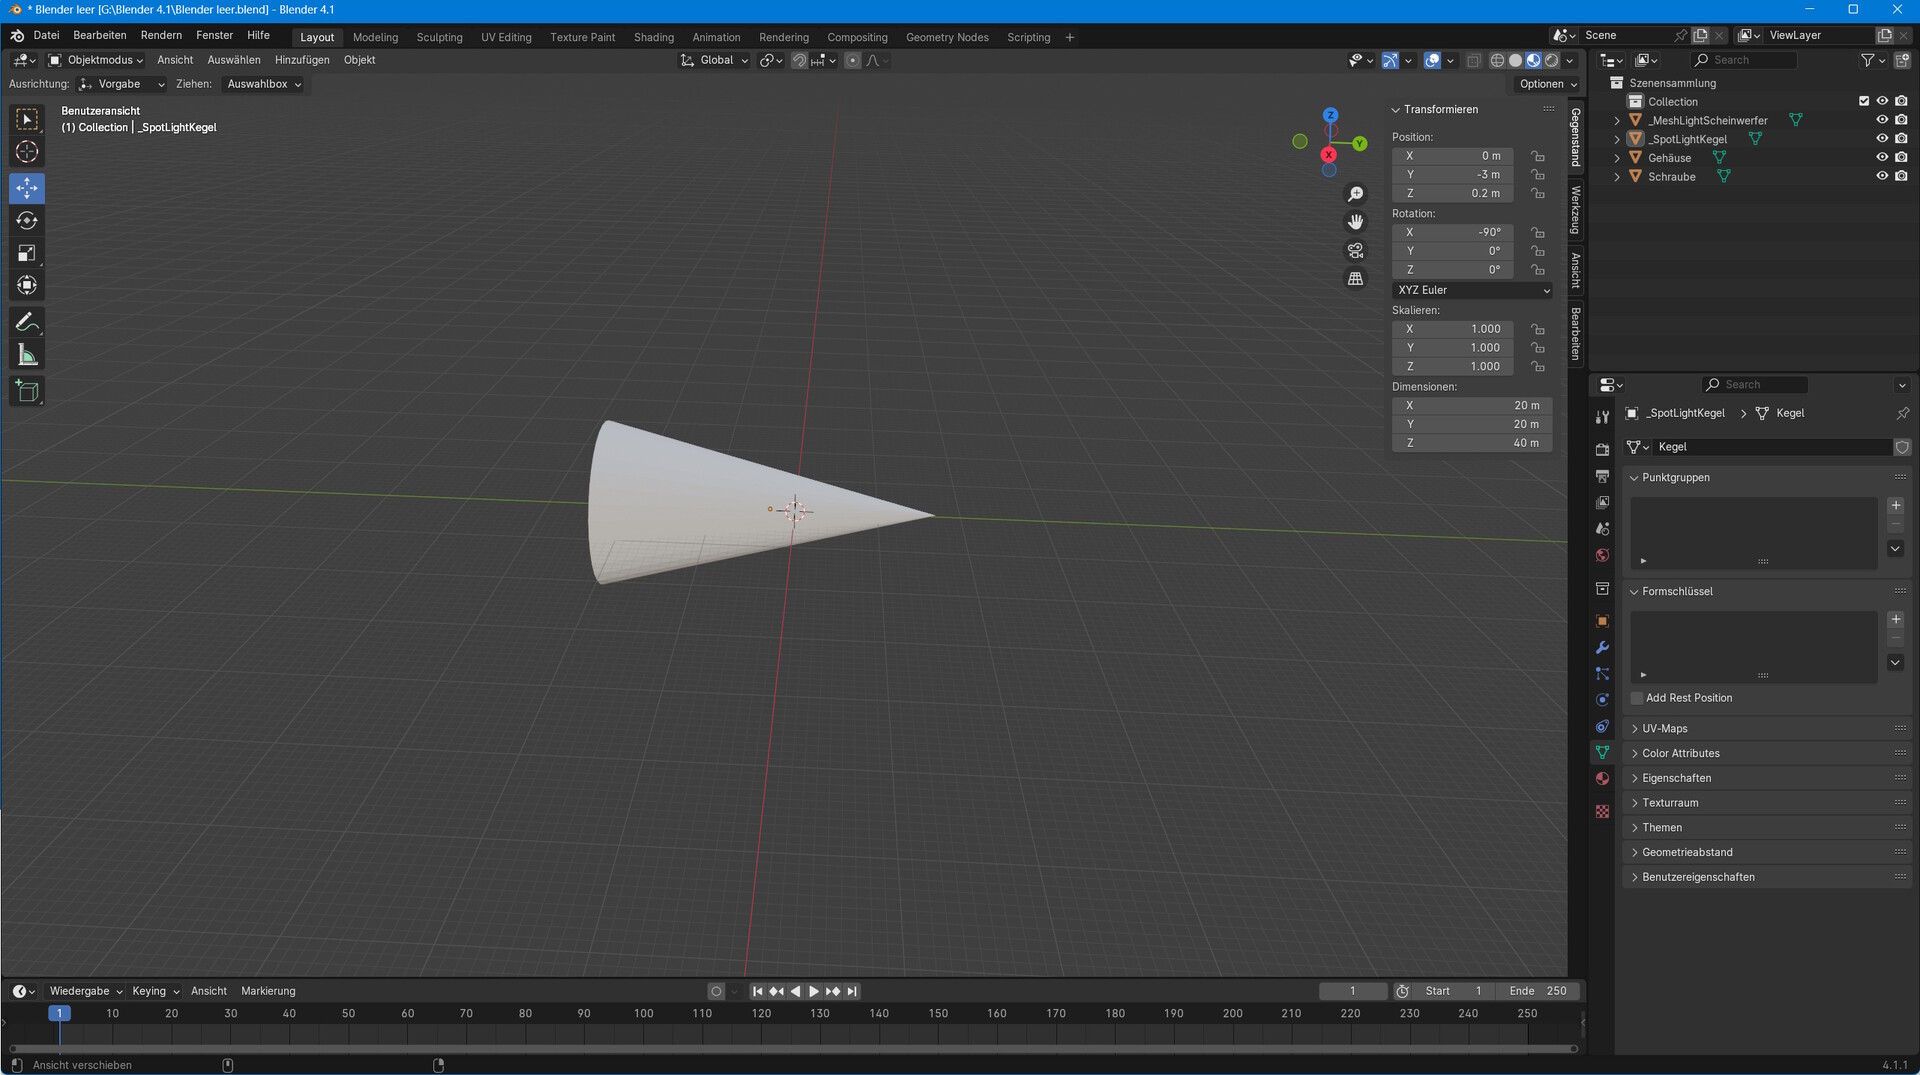Viewport: 1920px width, 1075px height.
Task: Click the Position Y value field
Action: click(x=1453, y=175)
